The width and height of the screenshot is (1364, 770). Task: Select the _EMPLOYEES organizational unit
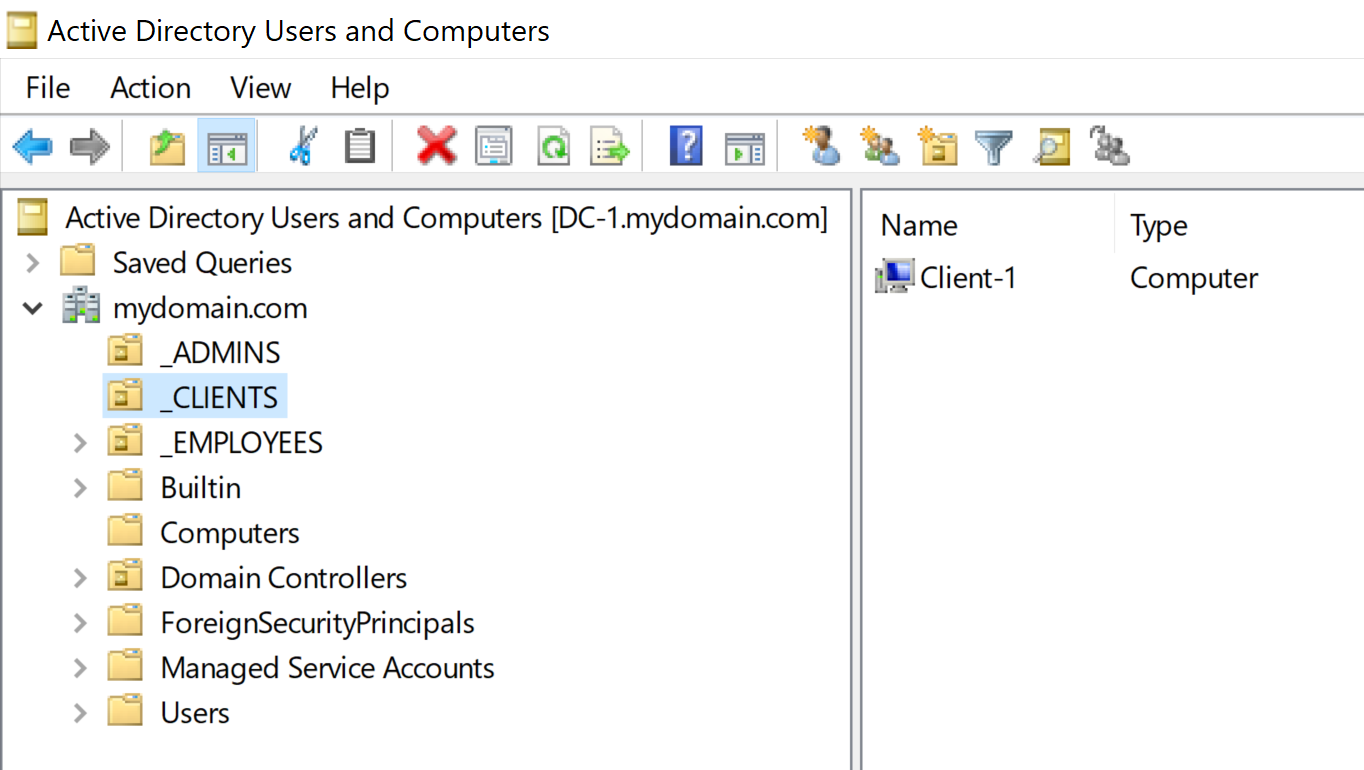click(x=241, y=443)
